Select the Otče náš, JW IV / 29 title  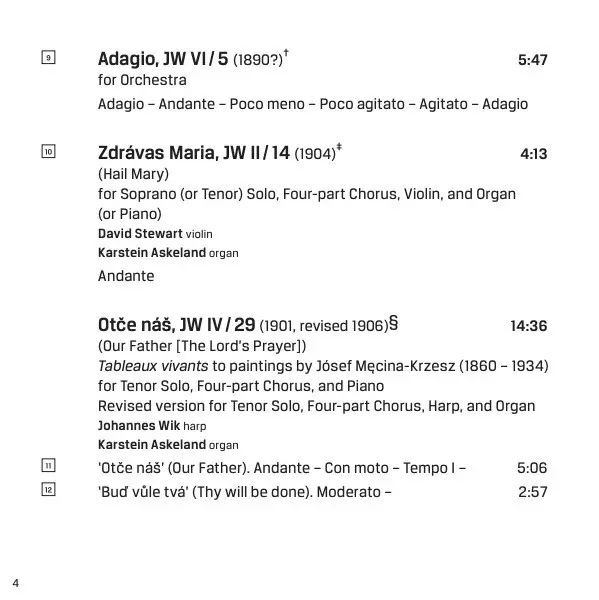coord(176,325)
